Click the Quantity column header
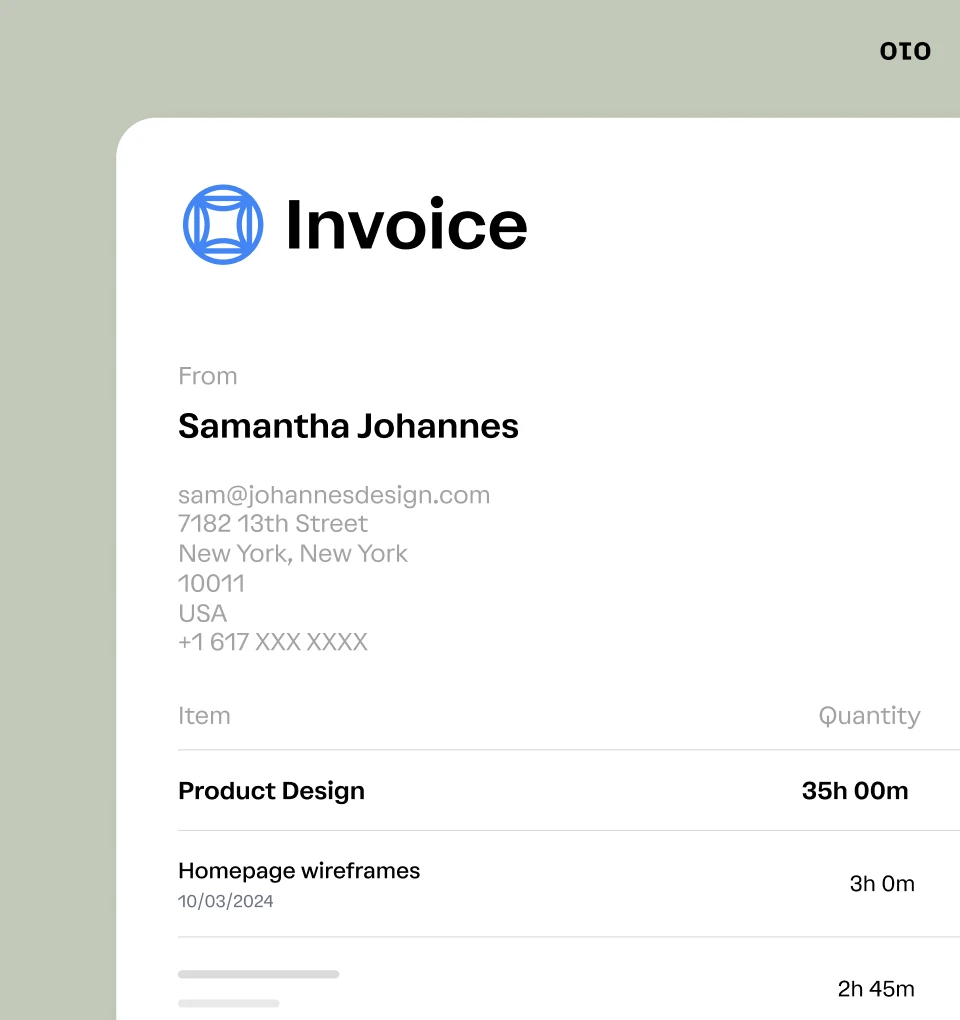The width and height of the screenshot is (960, 1020). pyautogui.click(x=869, y=715)
